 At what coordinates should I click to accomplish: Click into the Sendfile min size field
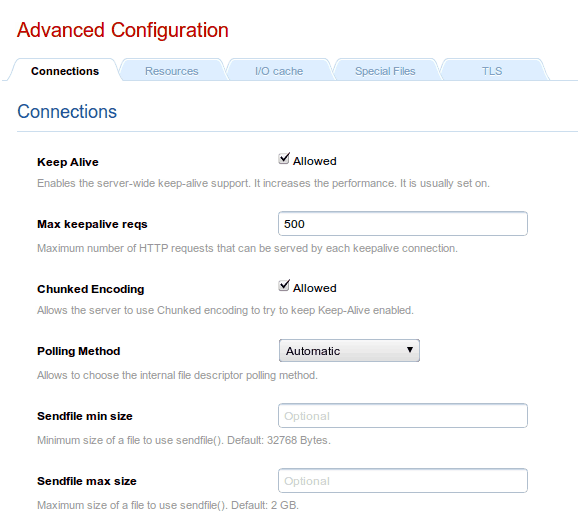click(403, 416)
